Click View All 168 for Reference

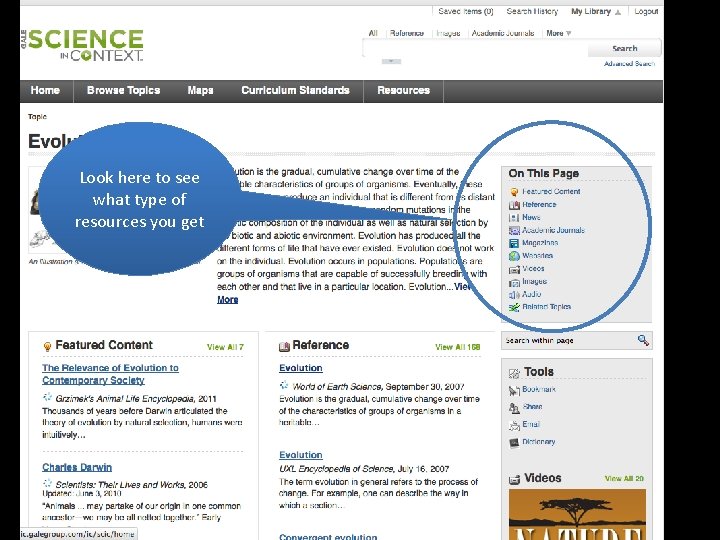click(x=457, y=347)
